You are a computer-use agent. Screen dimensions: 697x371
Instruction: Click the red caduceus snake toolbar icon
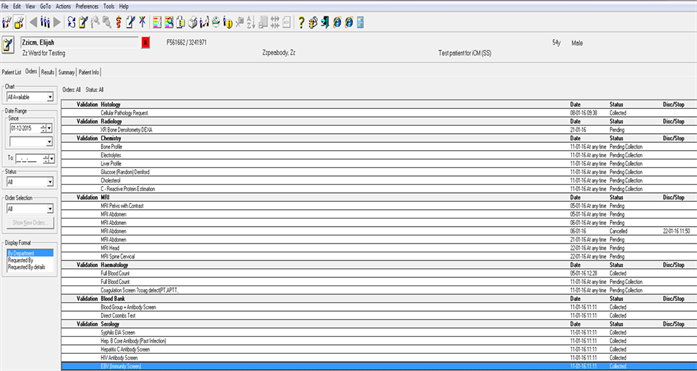coord(119,22)
